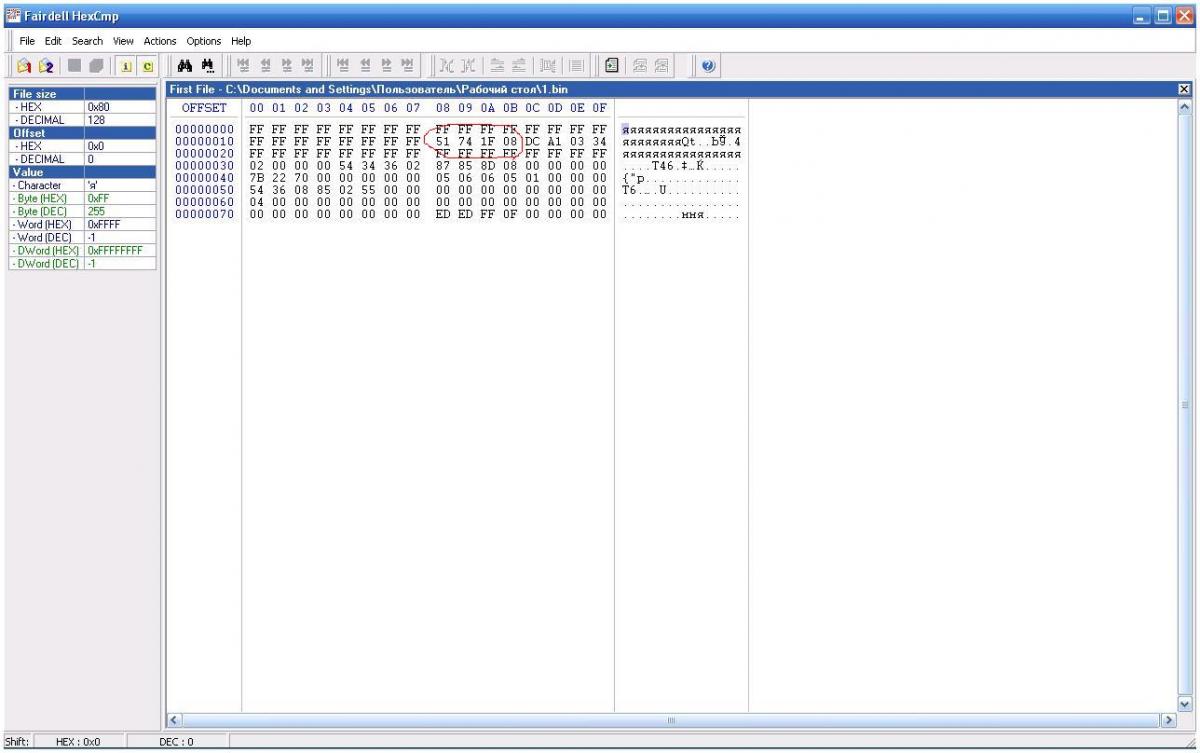Open the View menu

tap(123, 41)
